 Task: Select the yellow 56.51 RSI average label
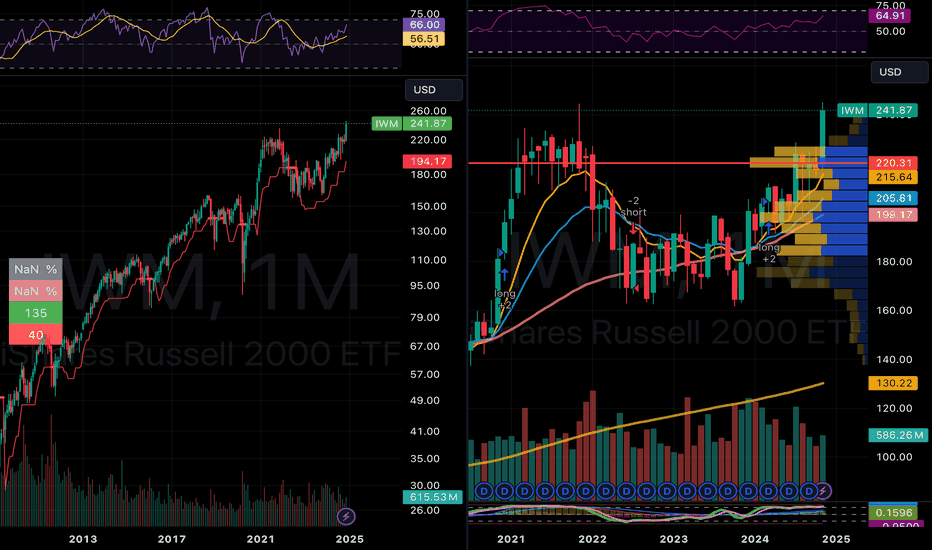pos(424,39)
